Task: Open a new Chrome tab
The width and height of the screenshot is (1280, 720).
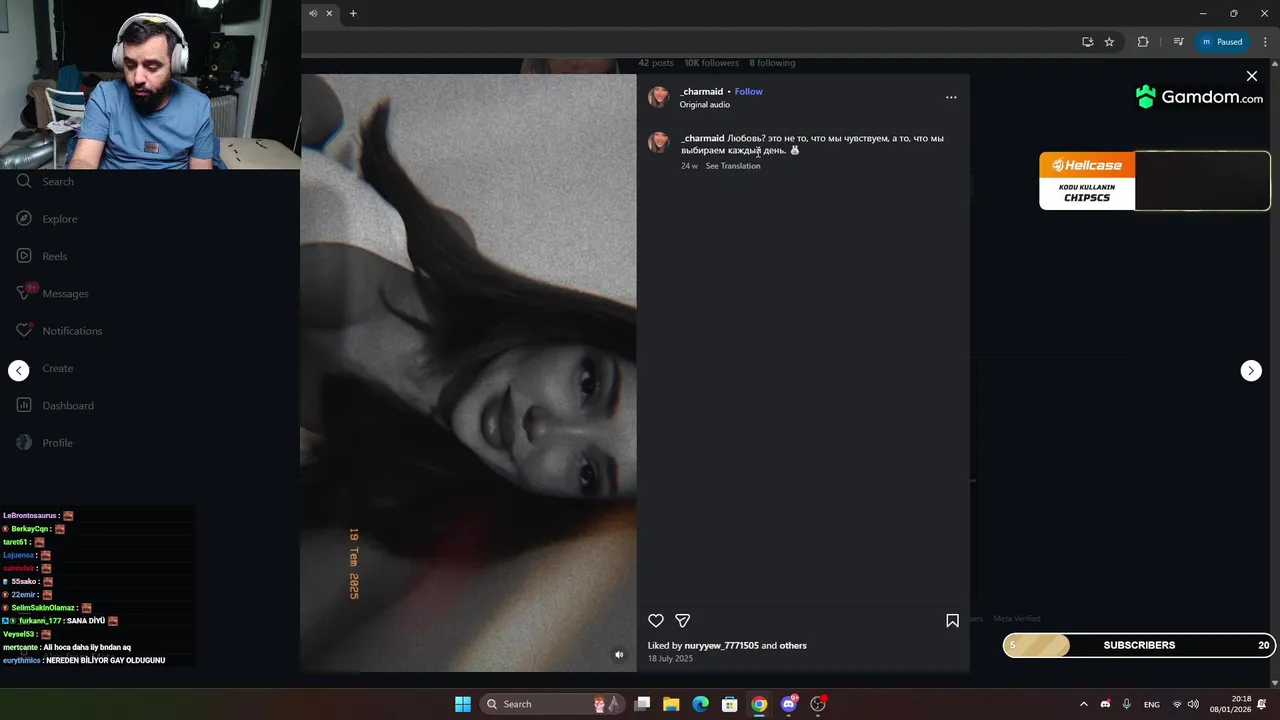Action: (x=353, y=13)
